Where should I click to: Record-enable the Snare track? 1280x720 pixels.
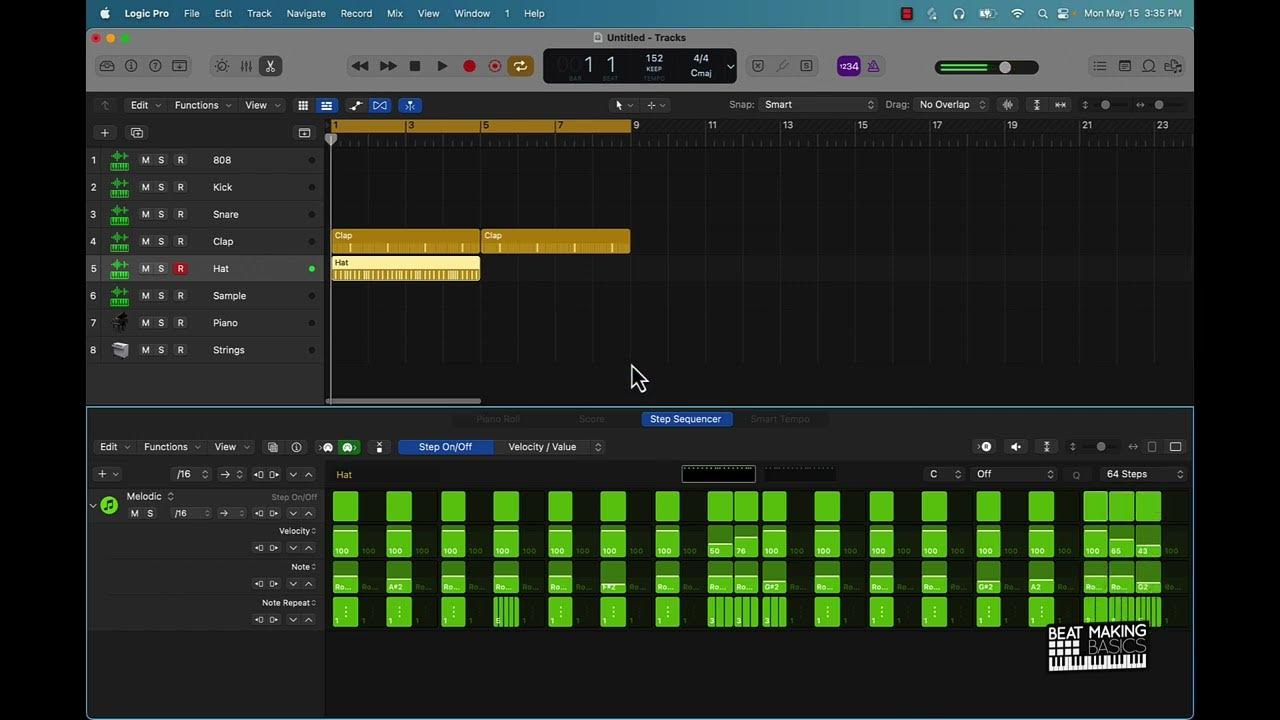[x=180, y=214]
